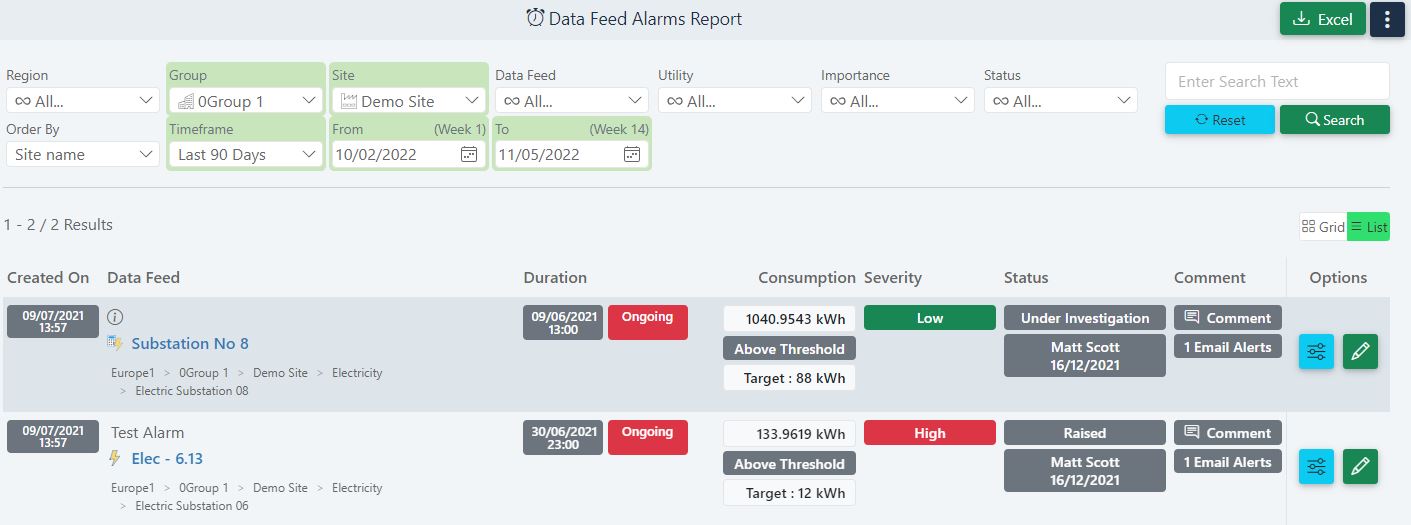Click Ongoing badge in Substation No 8 row
This screenshot has height=525, width=1411.
click(x=648, y=322)
